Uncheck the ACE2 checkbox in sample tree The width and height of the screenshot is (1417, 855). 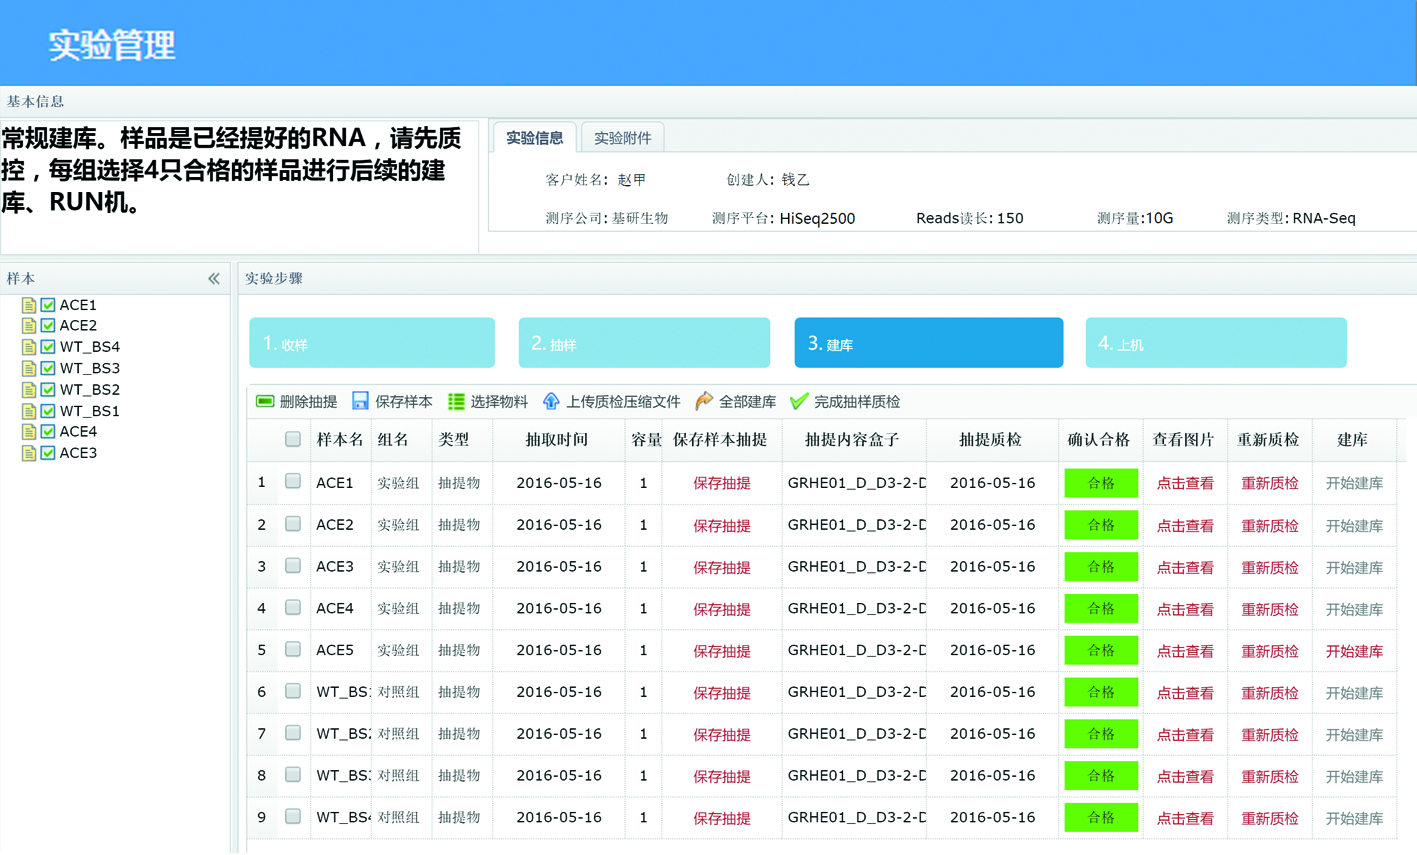[x=48, y=326]
